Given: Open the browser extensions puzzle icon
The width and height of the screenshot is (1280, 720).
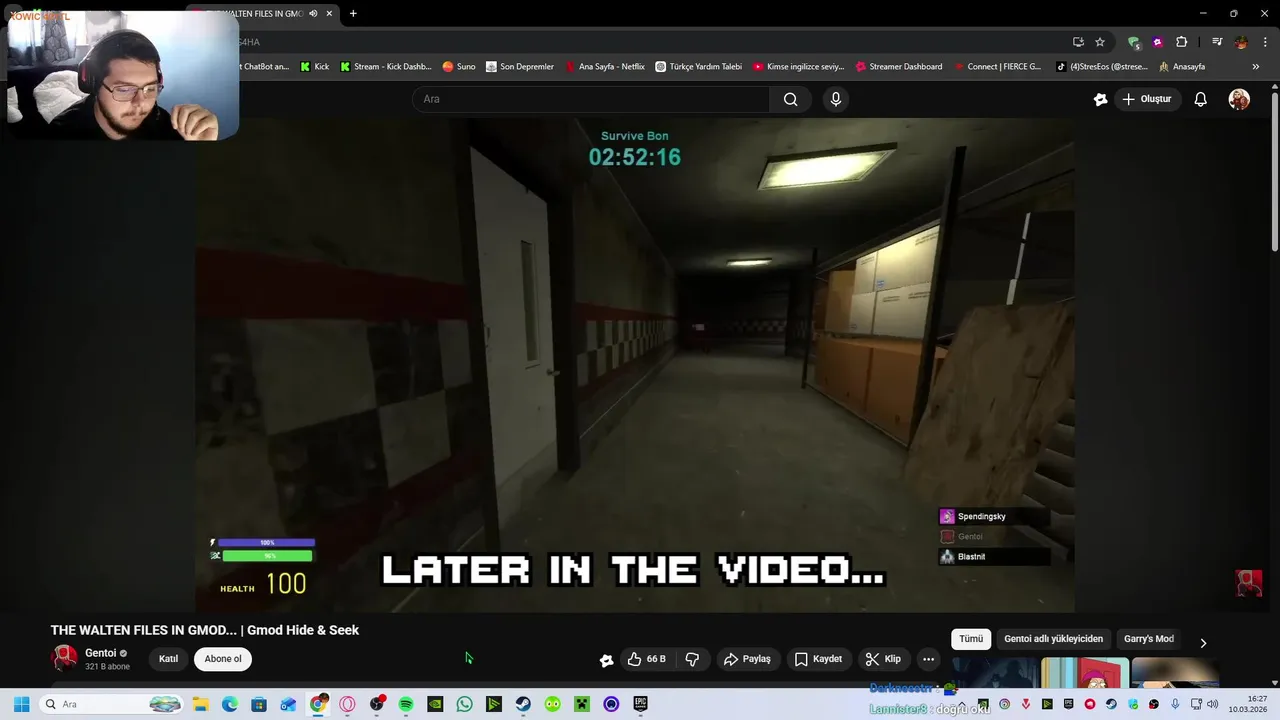Looking at the screenshot, I should [1182, 42].
